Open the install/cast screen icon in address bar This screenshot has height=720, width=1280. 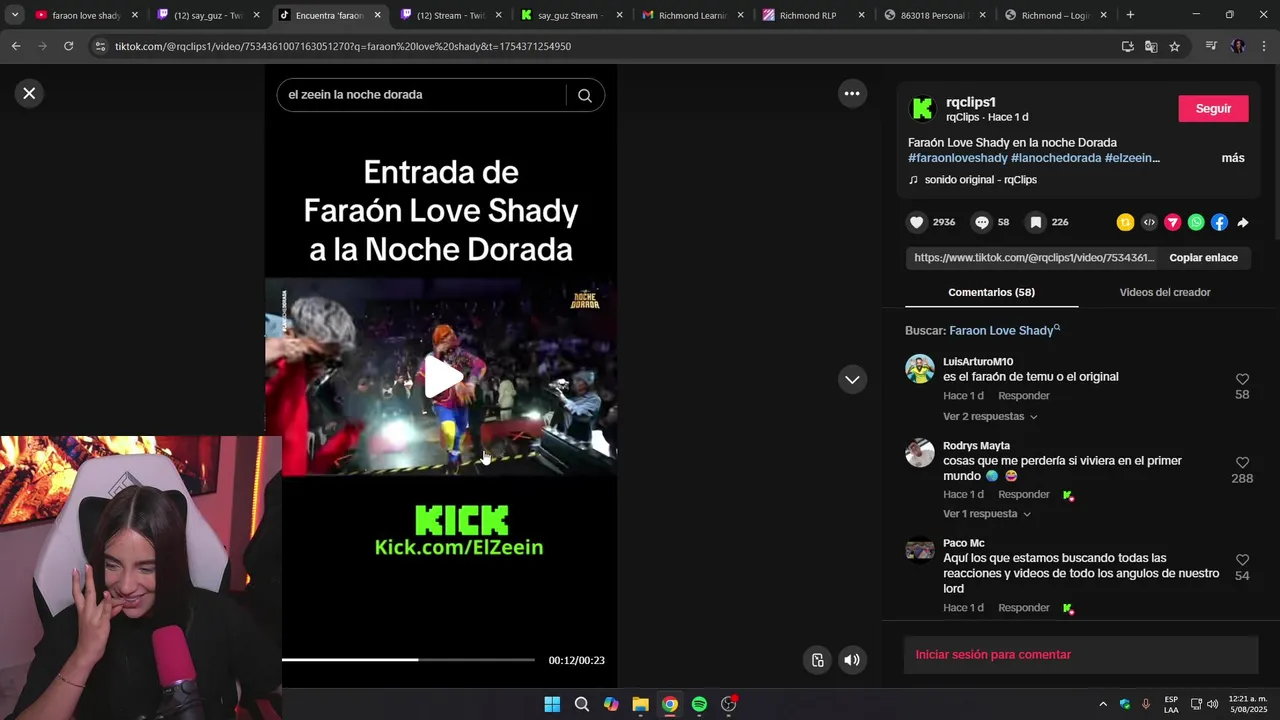pos(1128,46)
